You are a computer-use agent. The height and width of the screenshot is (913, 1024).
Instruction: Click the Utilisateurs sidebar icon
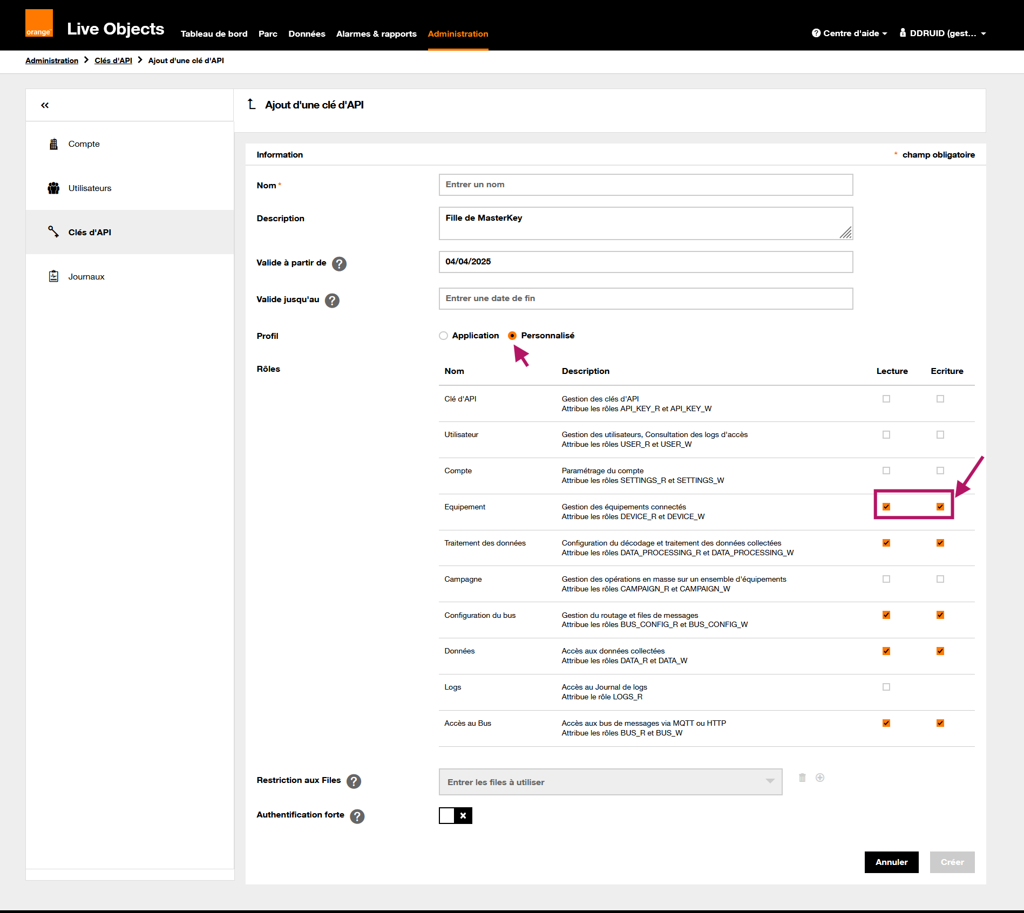tap(54, 188)
